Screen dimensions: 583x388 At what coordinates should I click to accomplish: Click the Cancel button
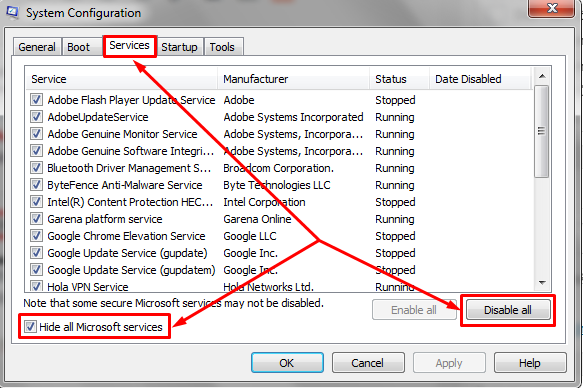point(368,363)
